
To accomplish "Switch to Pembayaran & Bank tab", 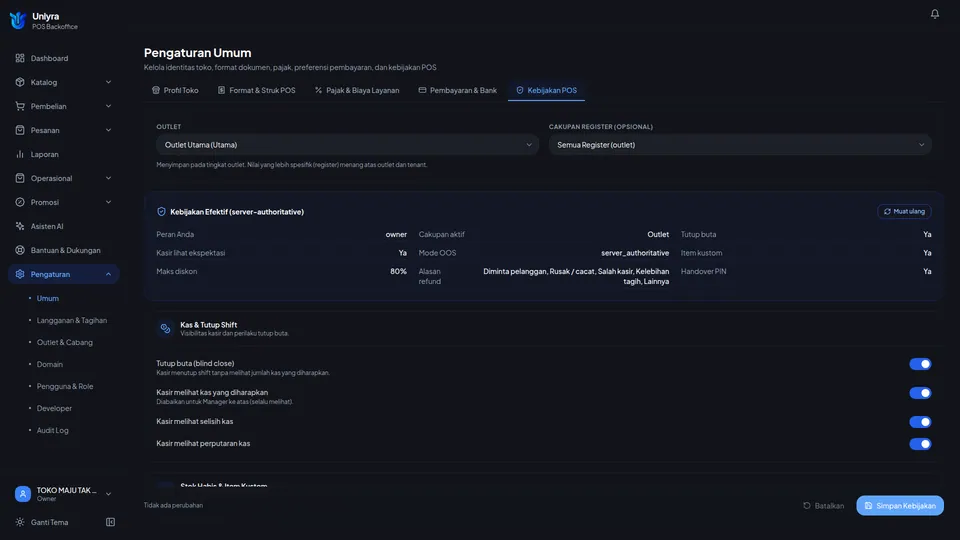I will pyautogui.click(x=457, y=90).
